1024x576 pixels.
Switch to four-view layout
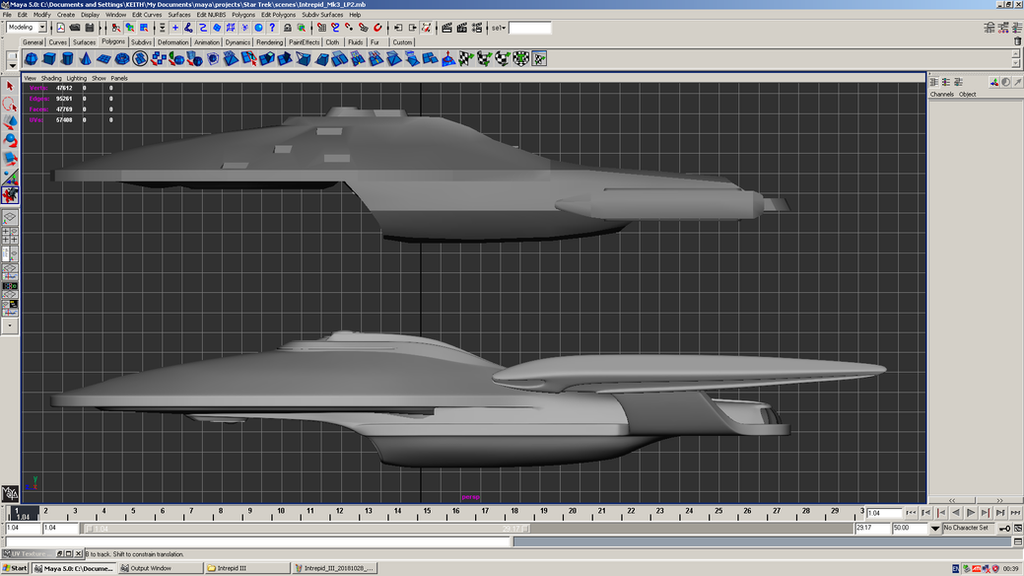point(10,235)
